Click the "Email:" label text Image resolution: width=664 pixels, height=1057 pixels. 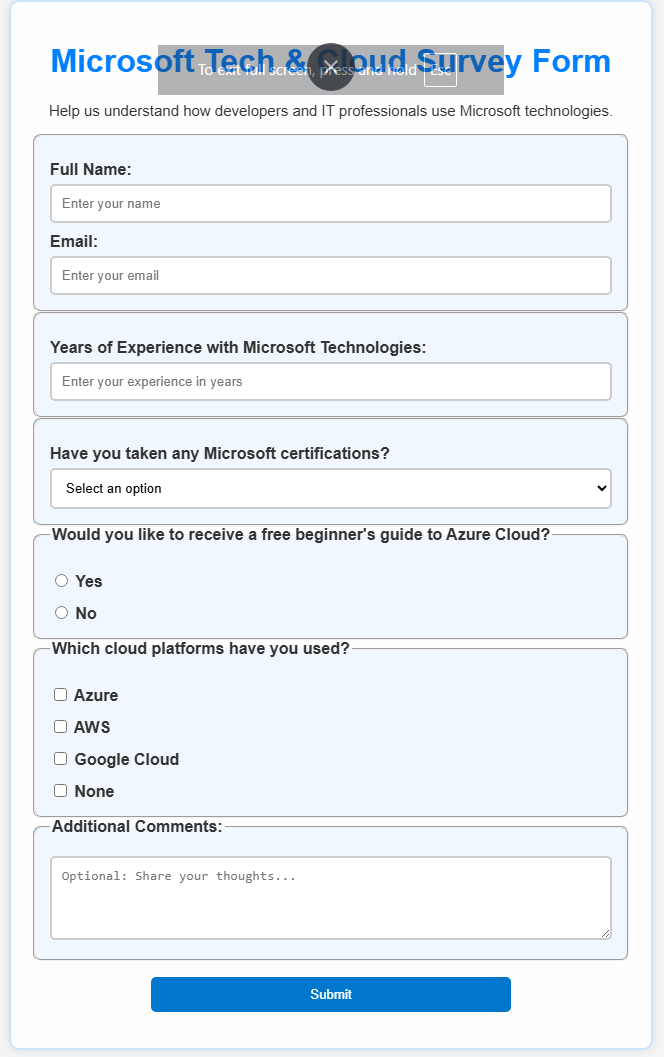coord(74,241)
